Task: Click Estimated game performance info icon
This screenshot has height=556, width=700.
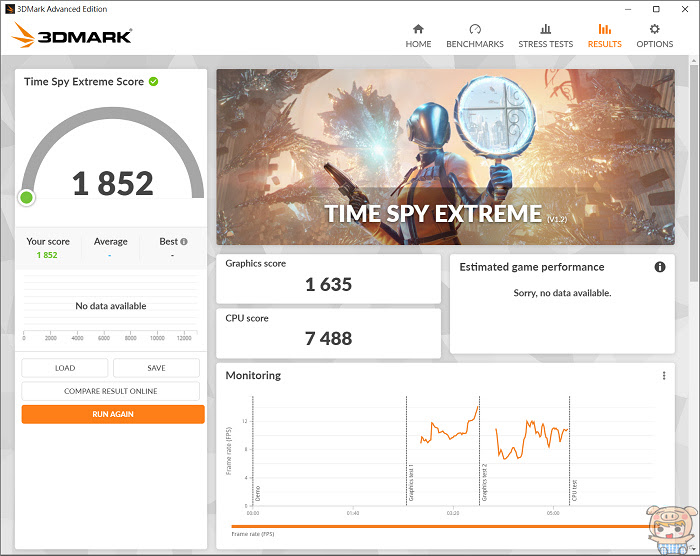Action: click(x=660, y=267)
